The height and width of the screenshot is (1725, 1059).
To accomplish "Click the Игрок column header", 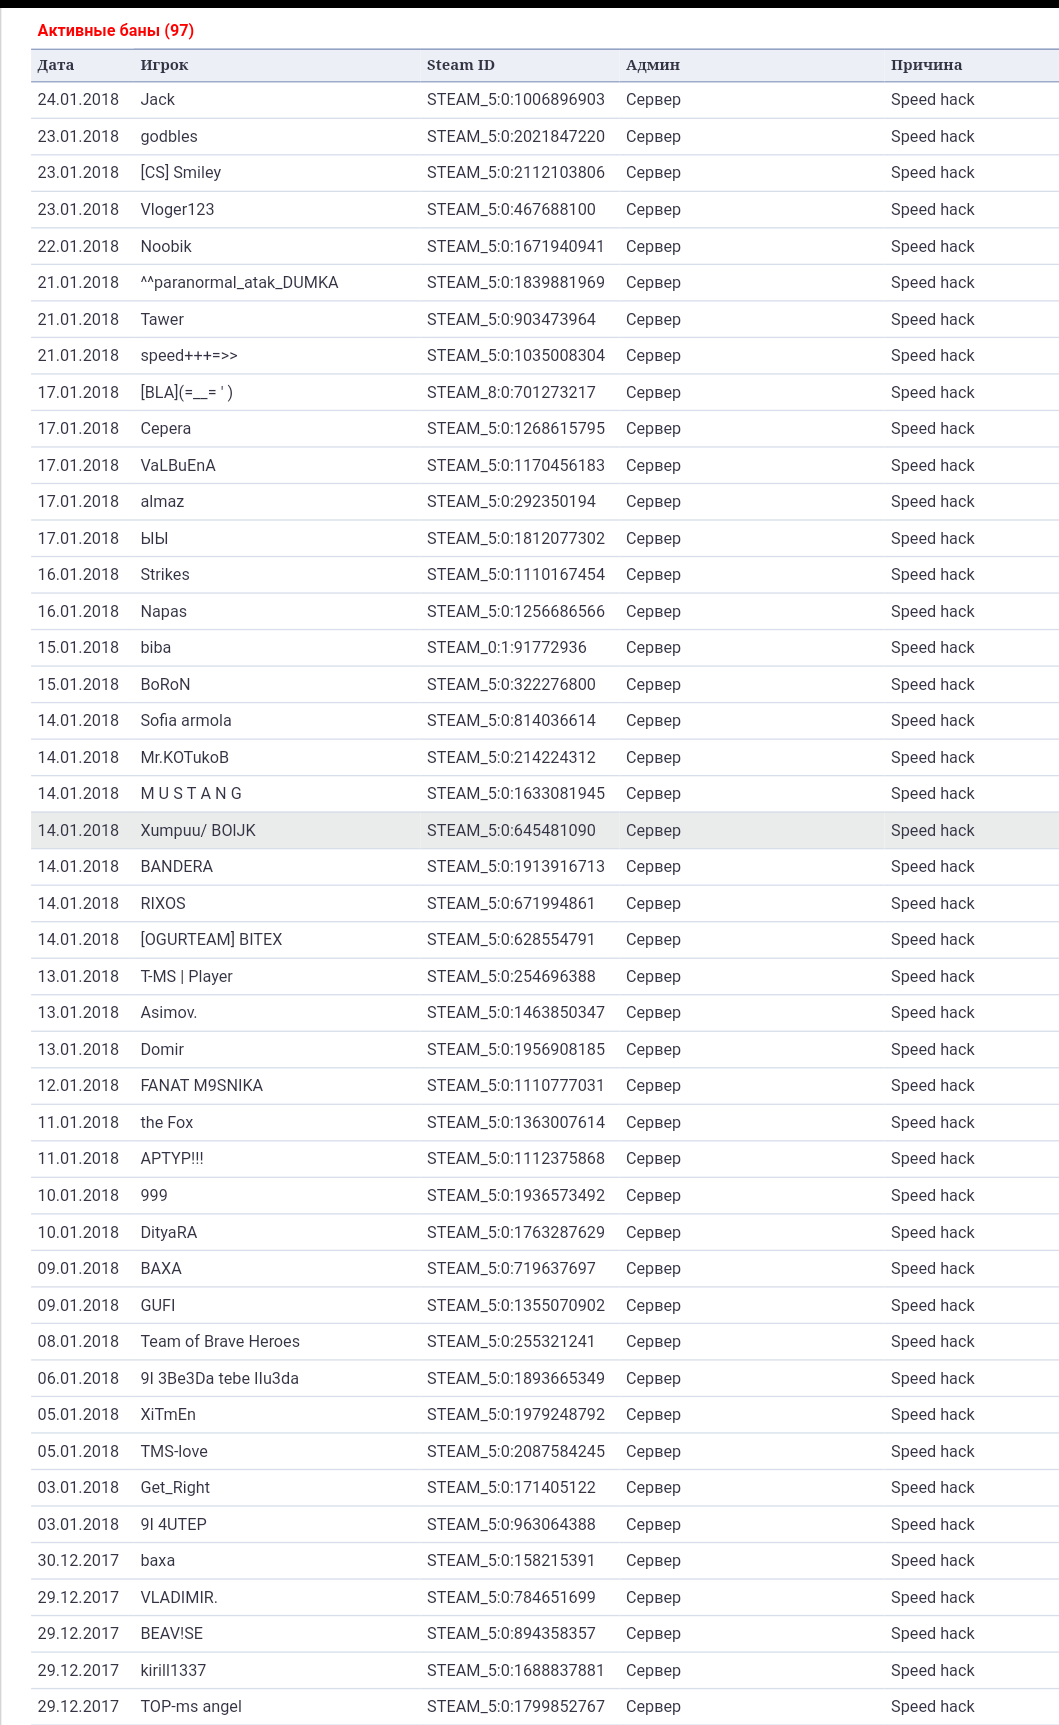I will 164,65.
